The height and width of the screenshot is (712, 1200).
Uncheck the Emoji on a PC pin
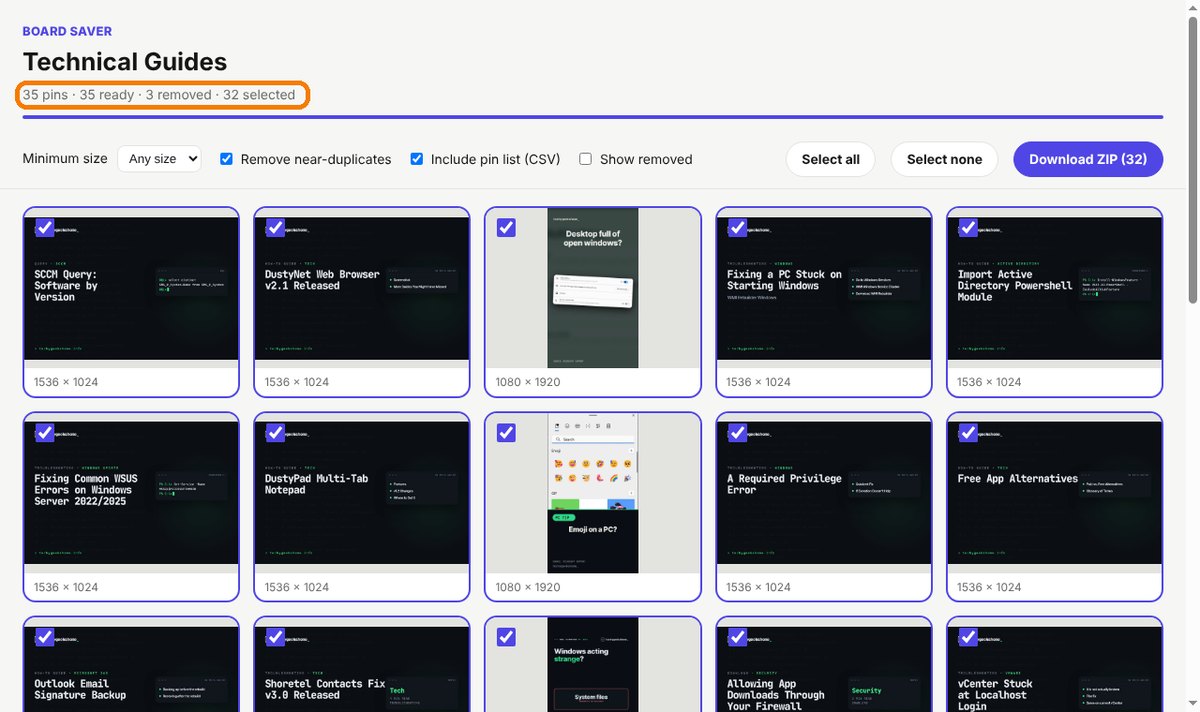[507, 433]
